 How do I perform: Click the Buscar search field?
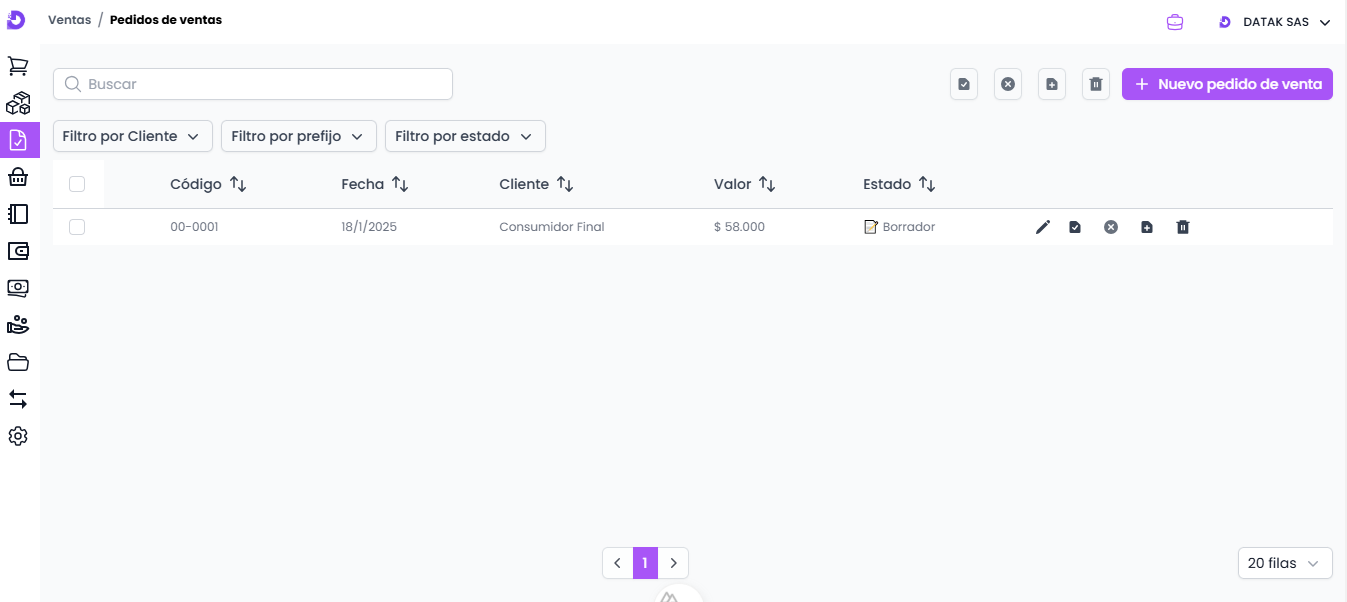tap(253, 84)
